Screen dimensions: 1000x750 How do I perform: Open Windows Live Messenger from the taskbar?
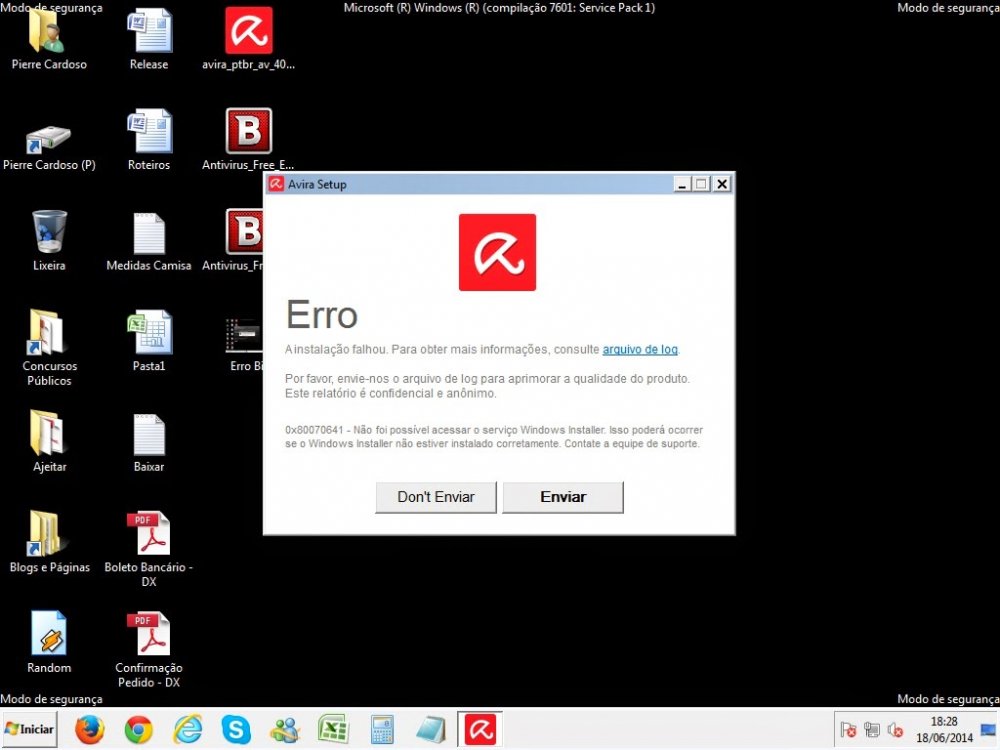(x=285, y=729)
